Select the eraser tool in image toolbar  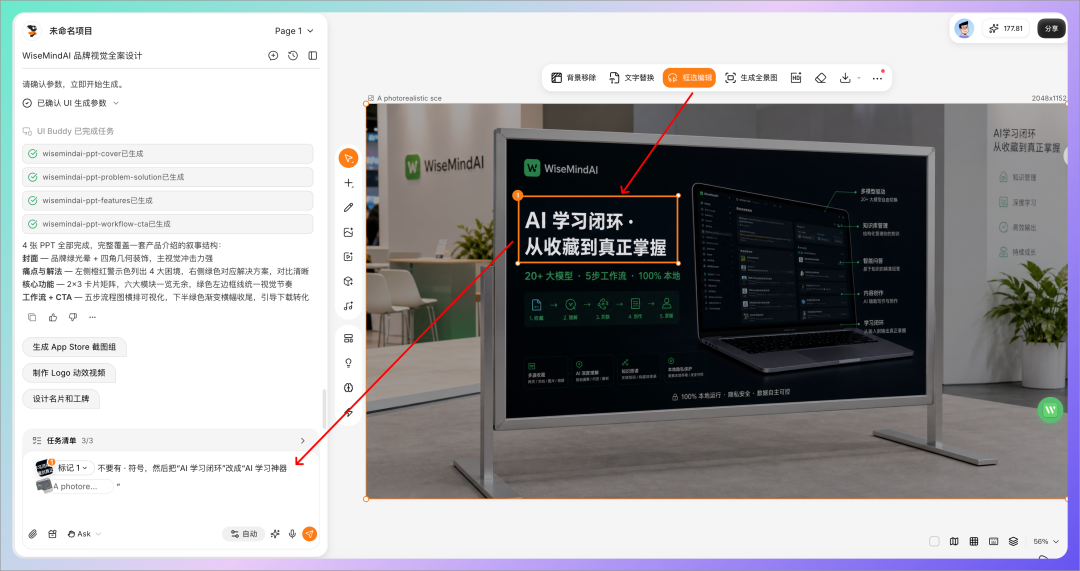click(x=820, y=78)
